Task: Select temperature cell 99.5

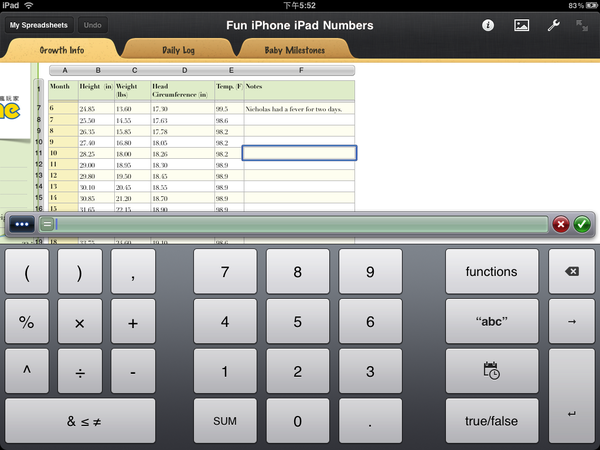Action: coord(230,109)
